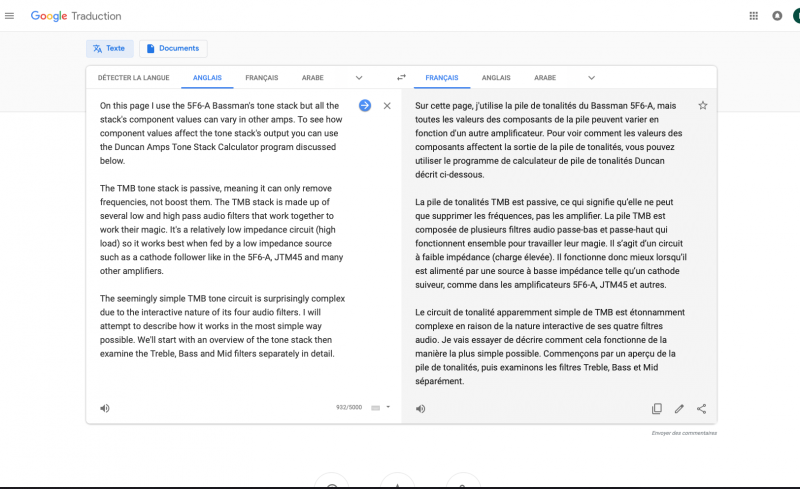The image size is (800, 489).
Task: Save translation with the star icon
Action: point(702,105)
